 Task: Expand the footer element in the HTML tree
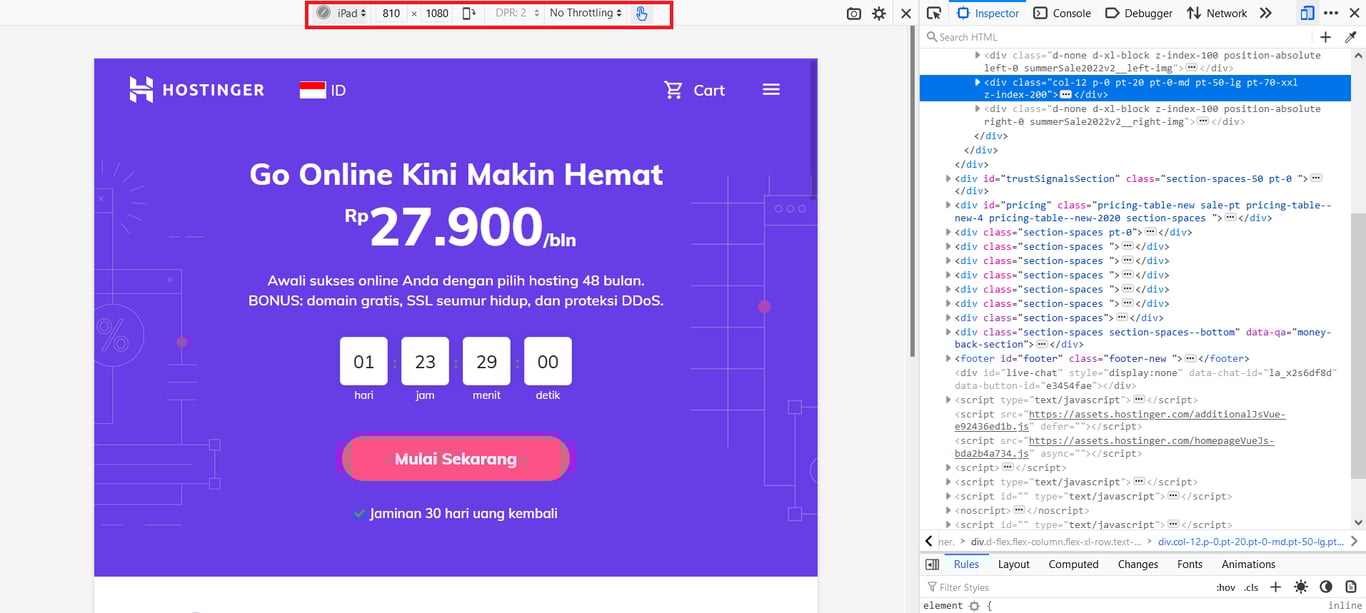point(948,358)
